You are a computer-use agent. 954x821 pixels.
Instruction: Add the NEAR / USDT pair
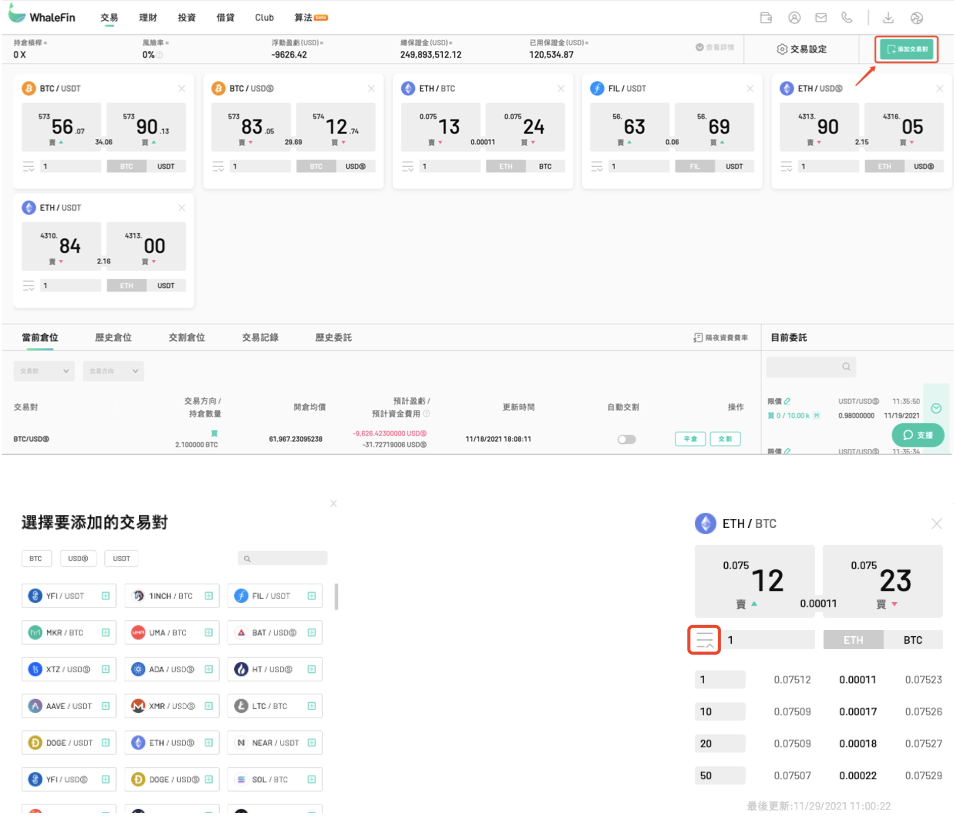point(312,742)
